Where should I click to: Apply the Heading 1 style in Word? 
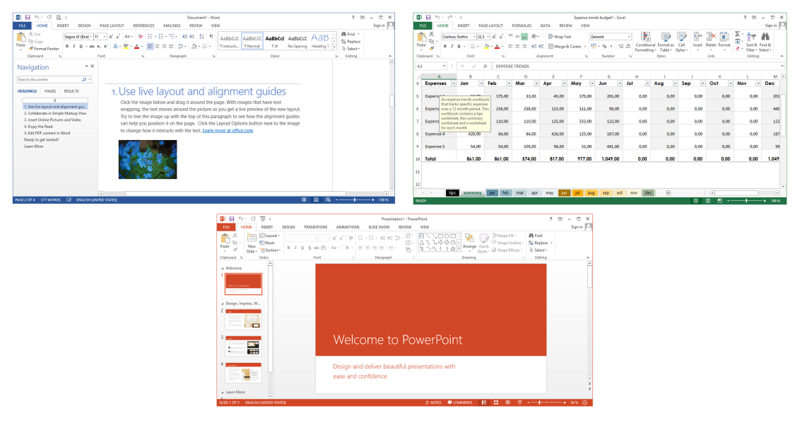[320, 41]
